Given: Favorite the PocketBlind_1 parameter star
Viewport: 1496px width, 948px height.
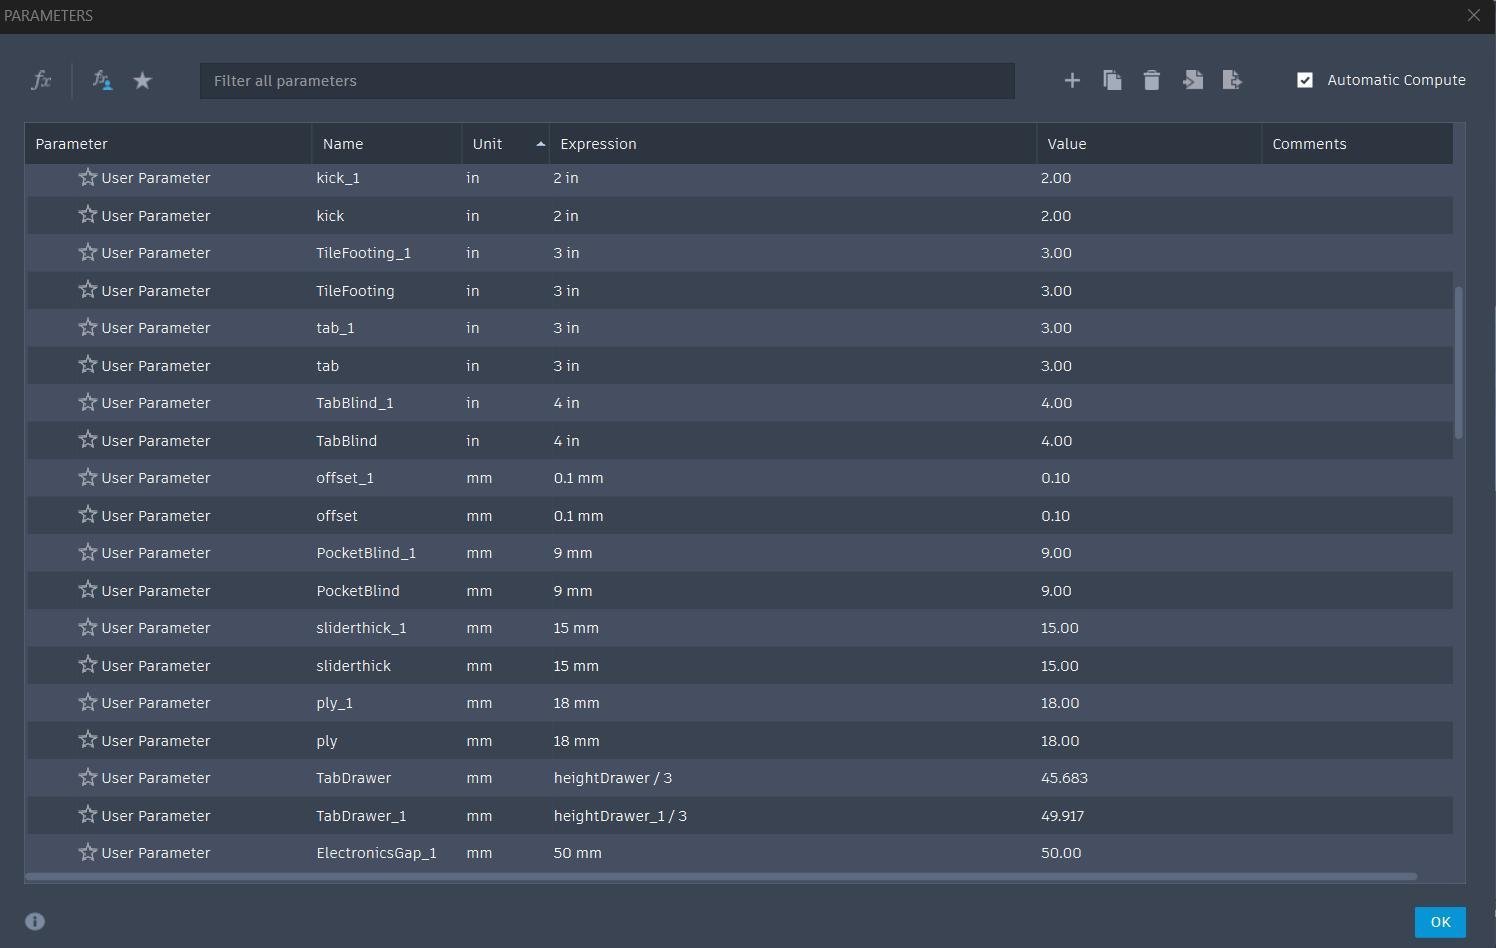Looking at the screenshot, I should point(88,552).
